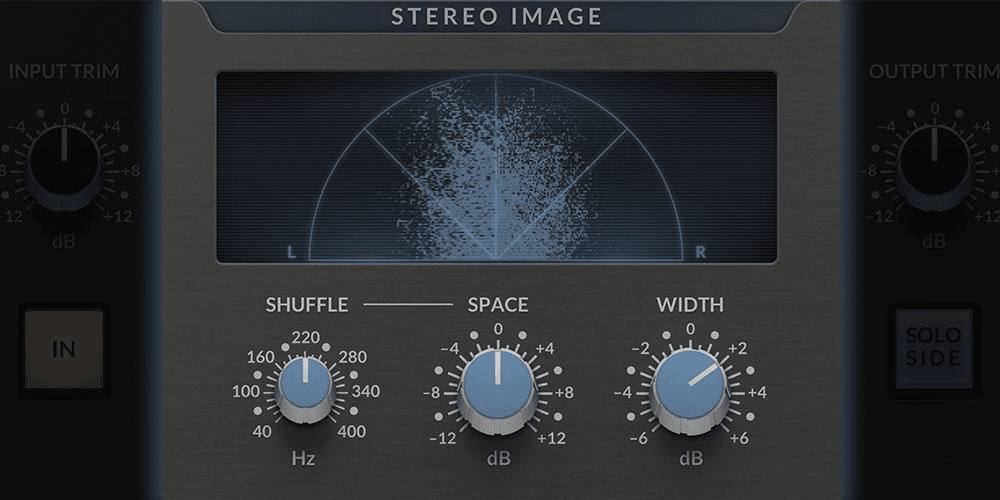Click the STEREO IMAGE title header

497,17
